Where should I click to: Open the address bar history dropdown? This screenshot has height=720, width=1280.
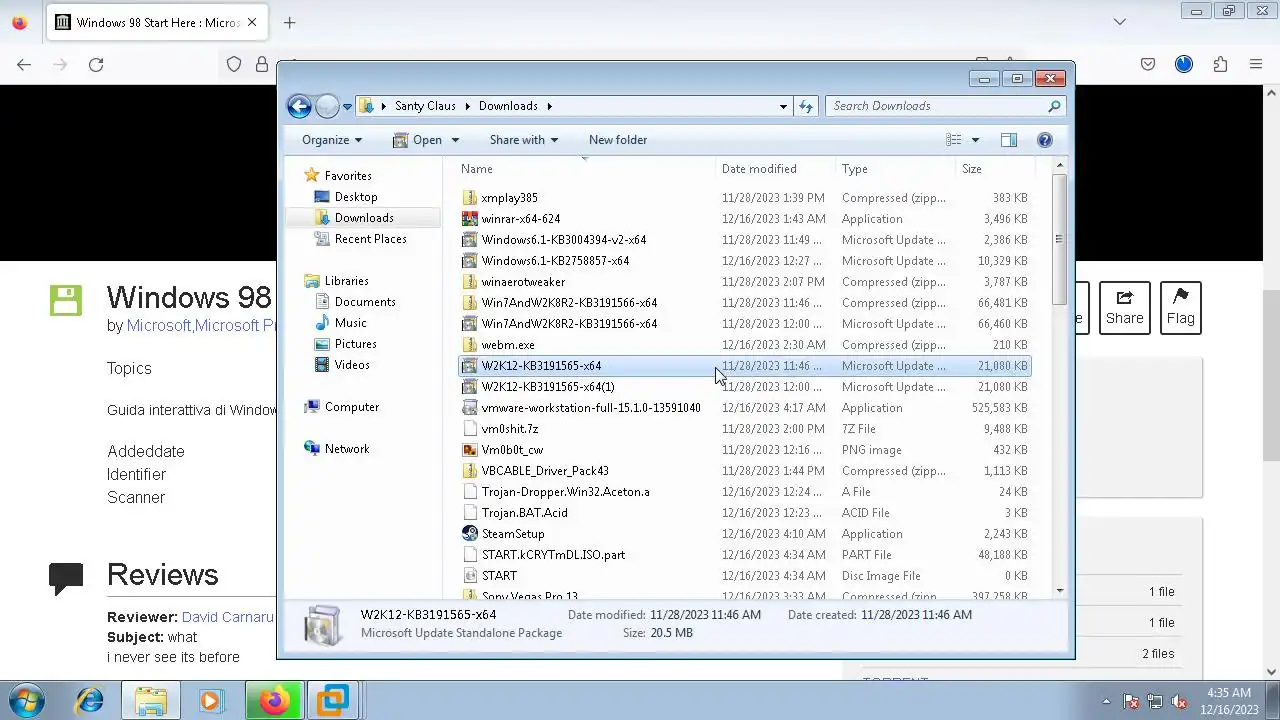coord(783,106)
